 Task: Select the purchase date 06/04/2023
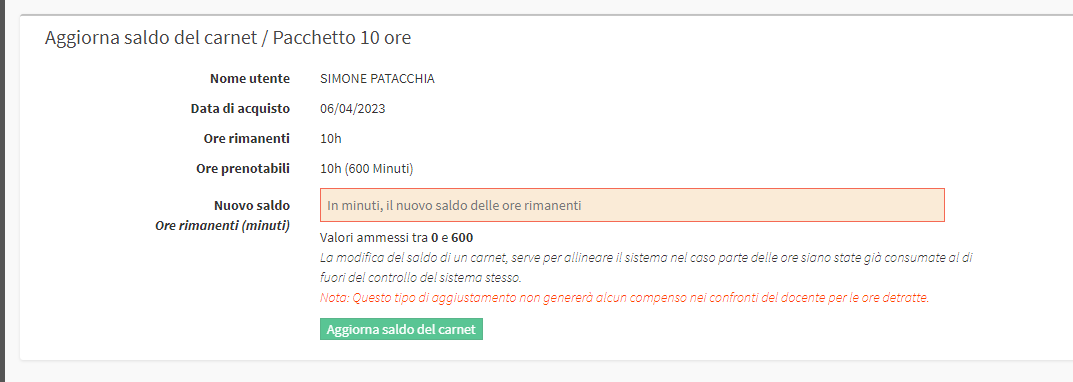pos(352,109)
